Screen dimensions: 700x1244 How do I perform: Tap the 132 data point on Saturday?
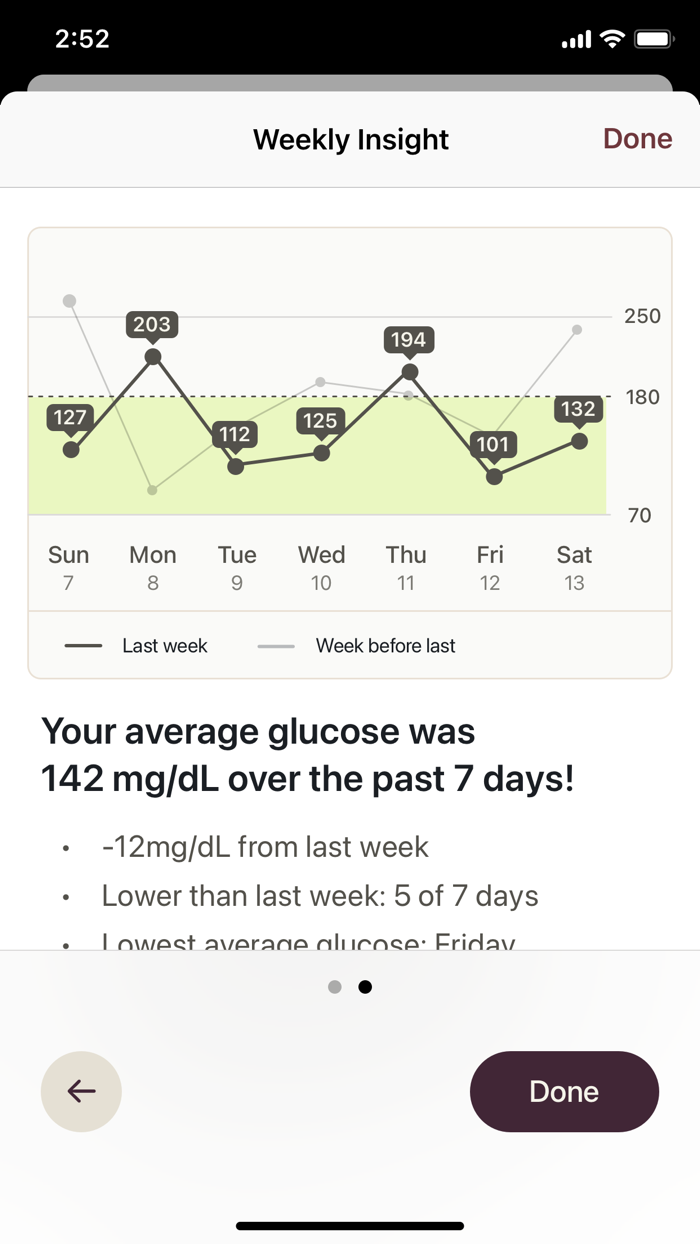coord(579,441)
